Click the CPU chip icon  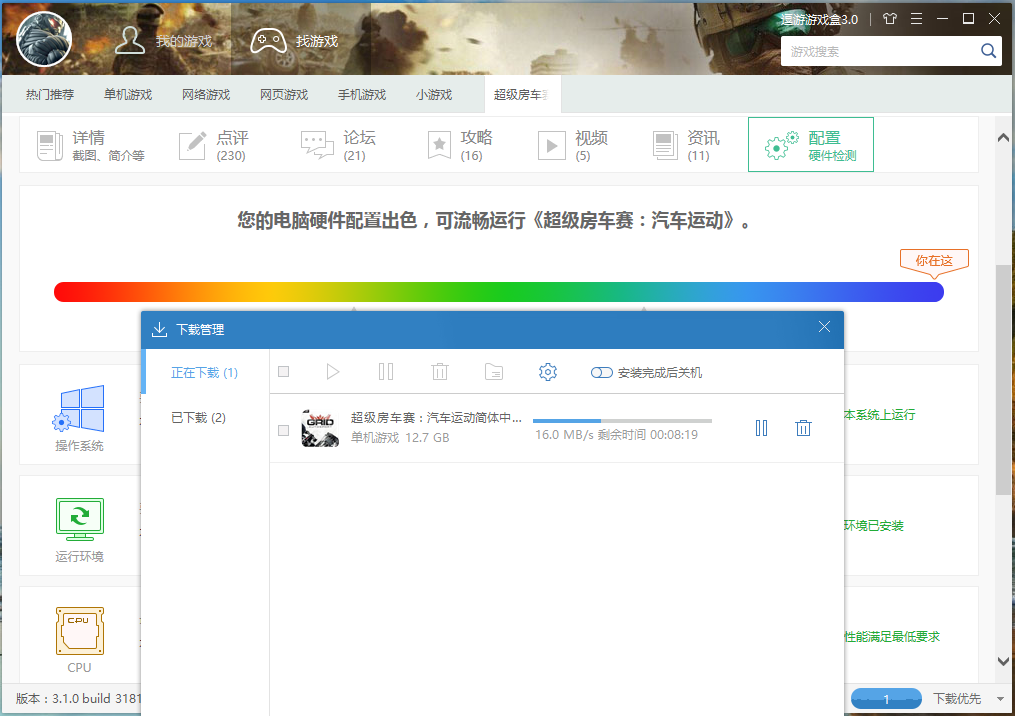pyautogui.click(x=80, y=631)
